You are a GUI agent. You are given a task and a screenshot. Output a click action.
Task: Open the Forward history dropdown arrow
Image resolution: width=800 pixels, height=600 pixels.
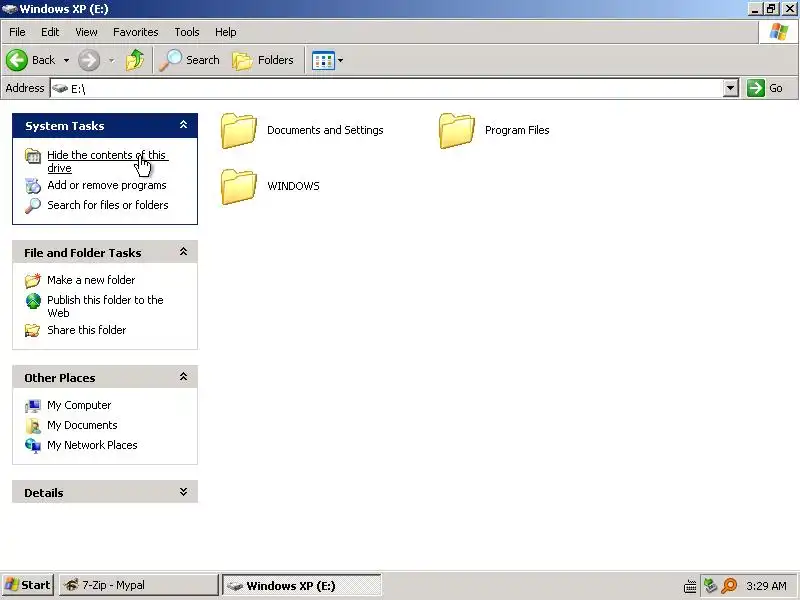coord(111,60)
